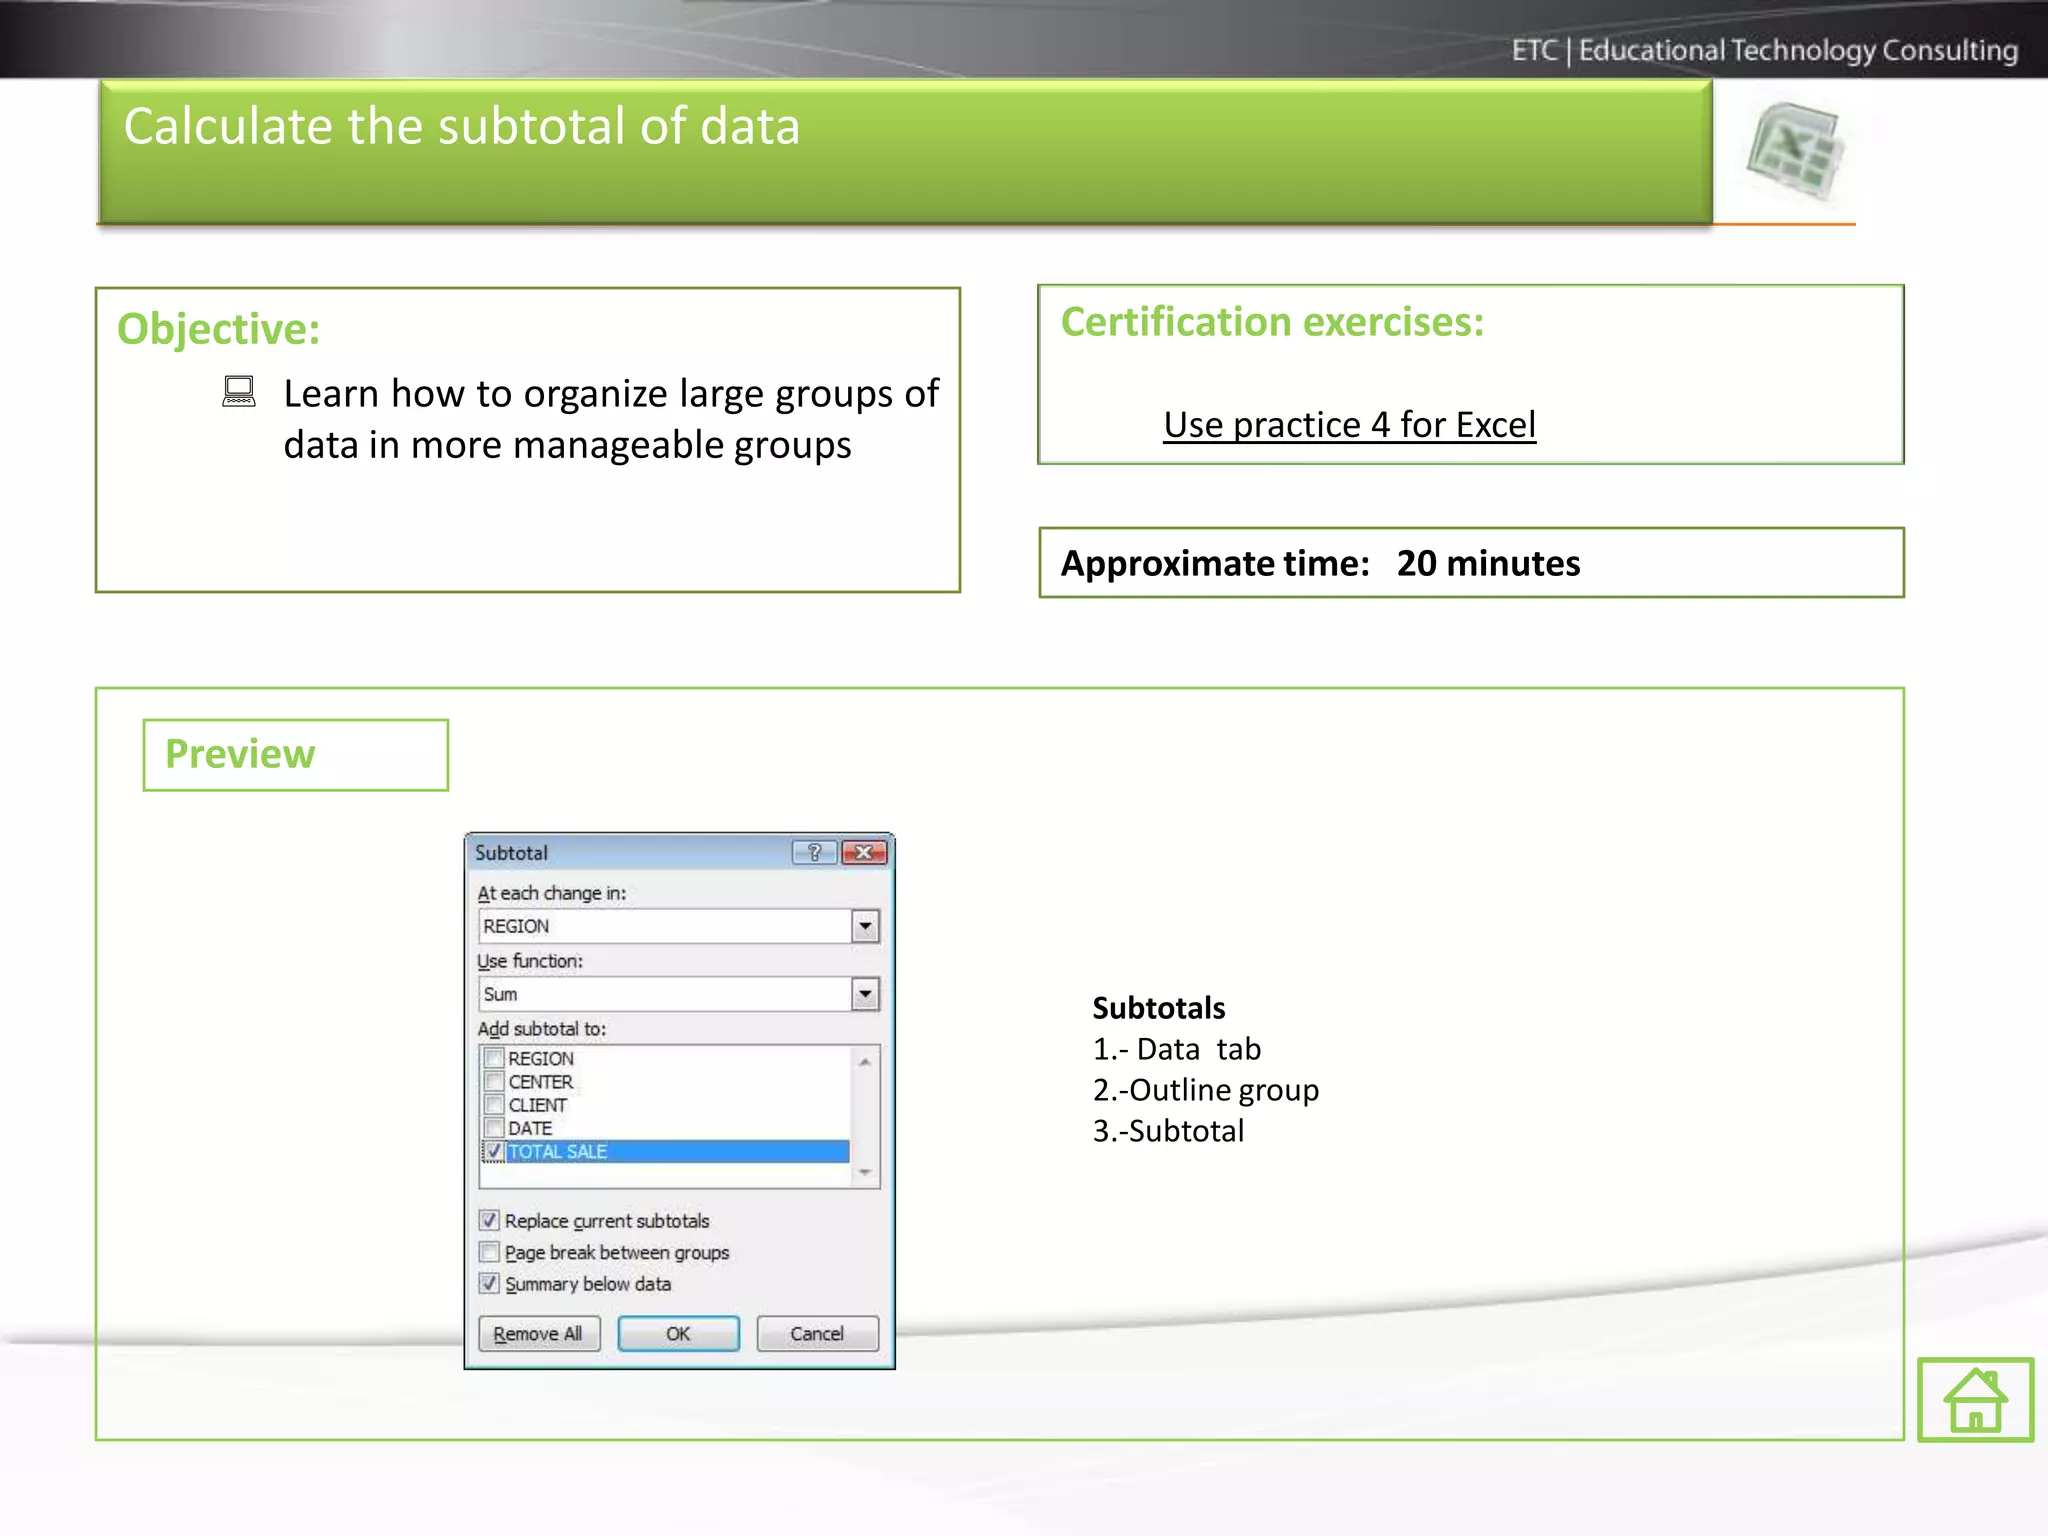Click the scroll up arrow of subtotal list
Viewport: 2048px width, 1536px height.
pos(865,1062)
